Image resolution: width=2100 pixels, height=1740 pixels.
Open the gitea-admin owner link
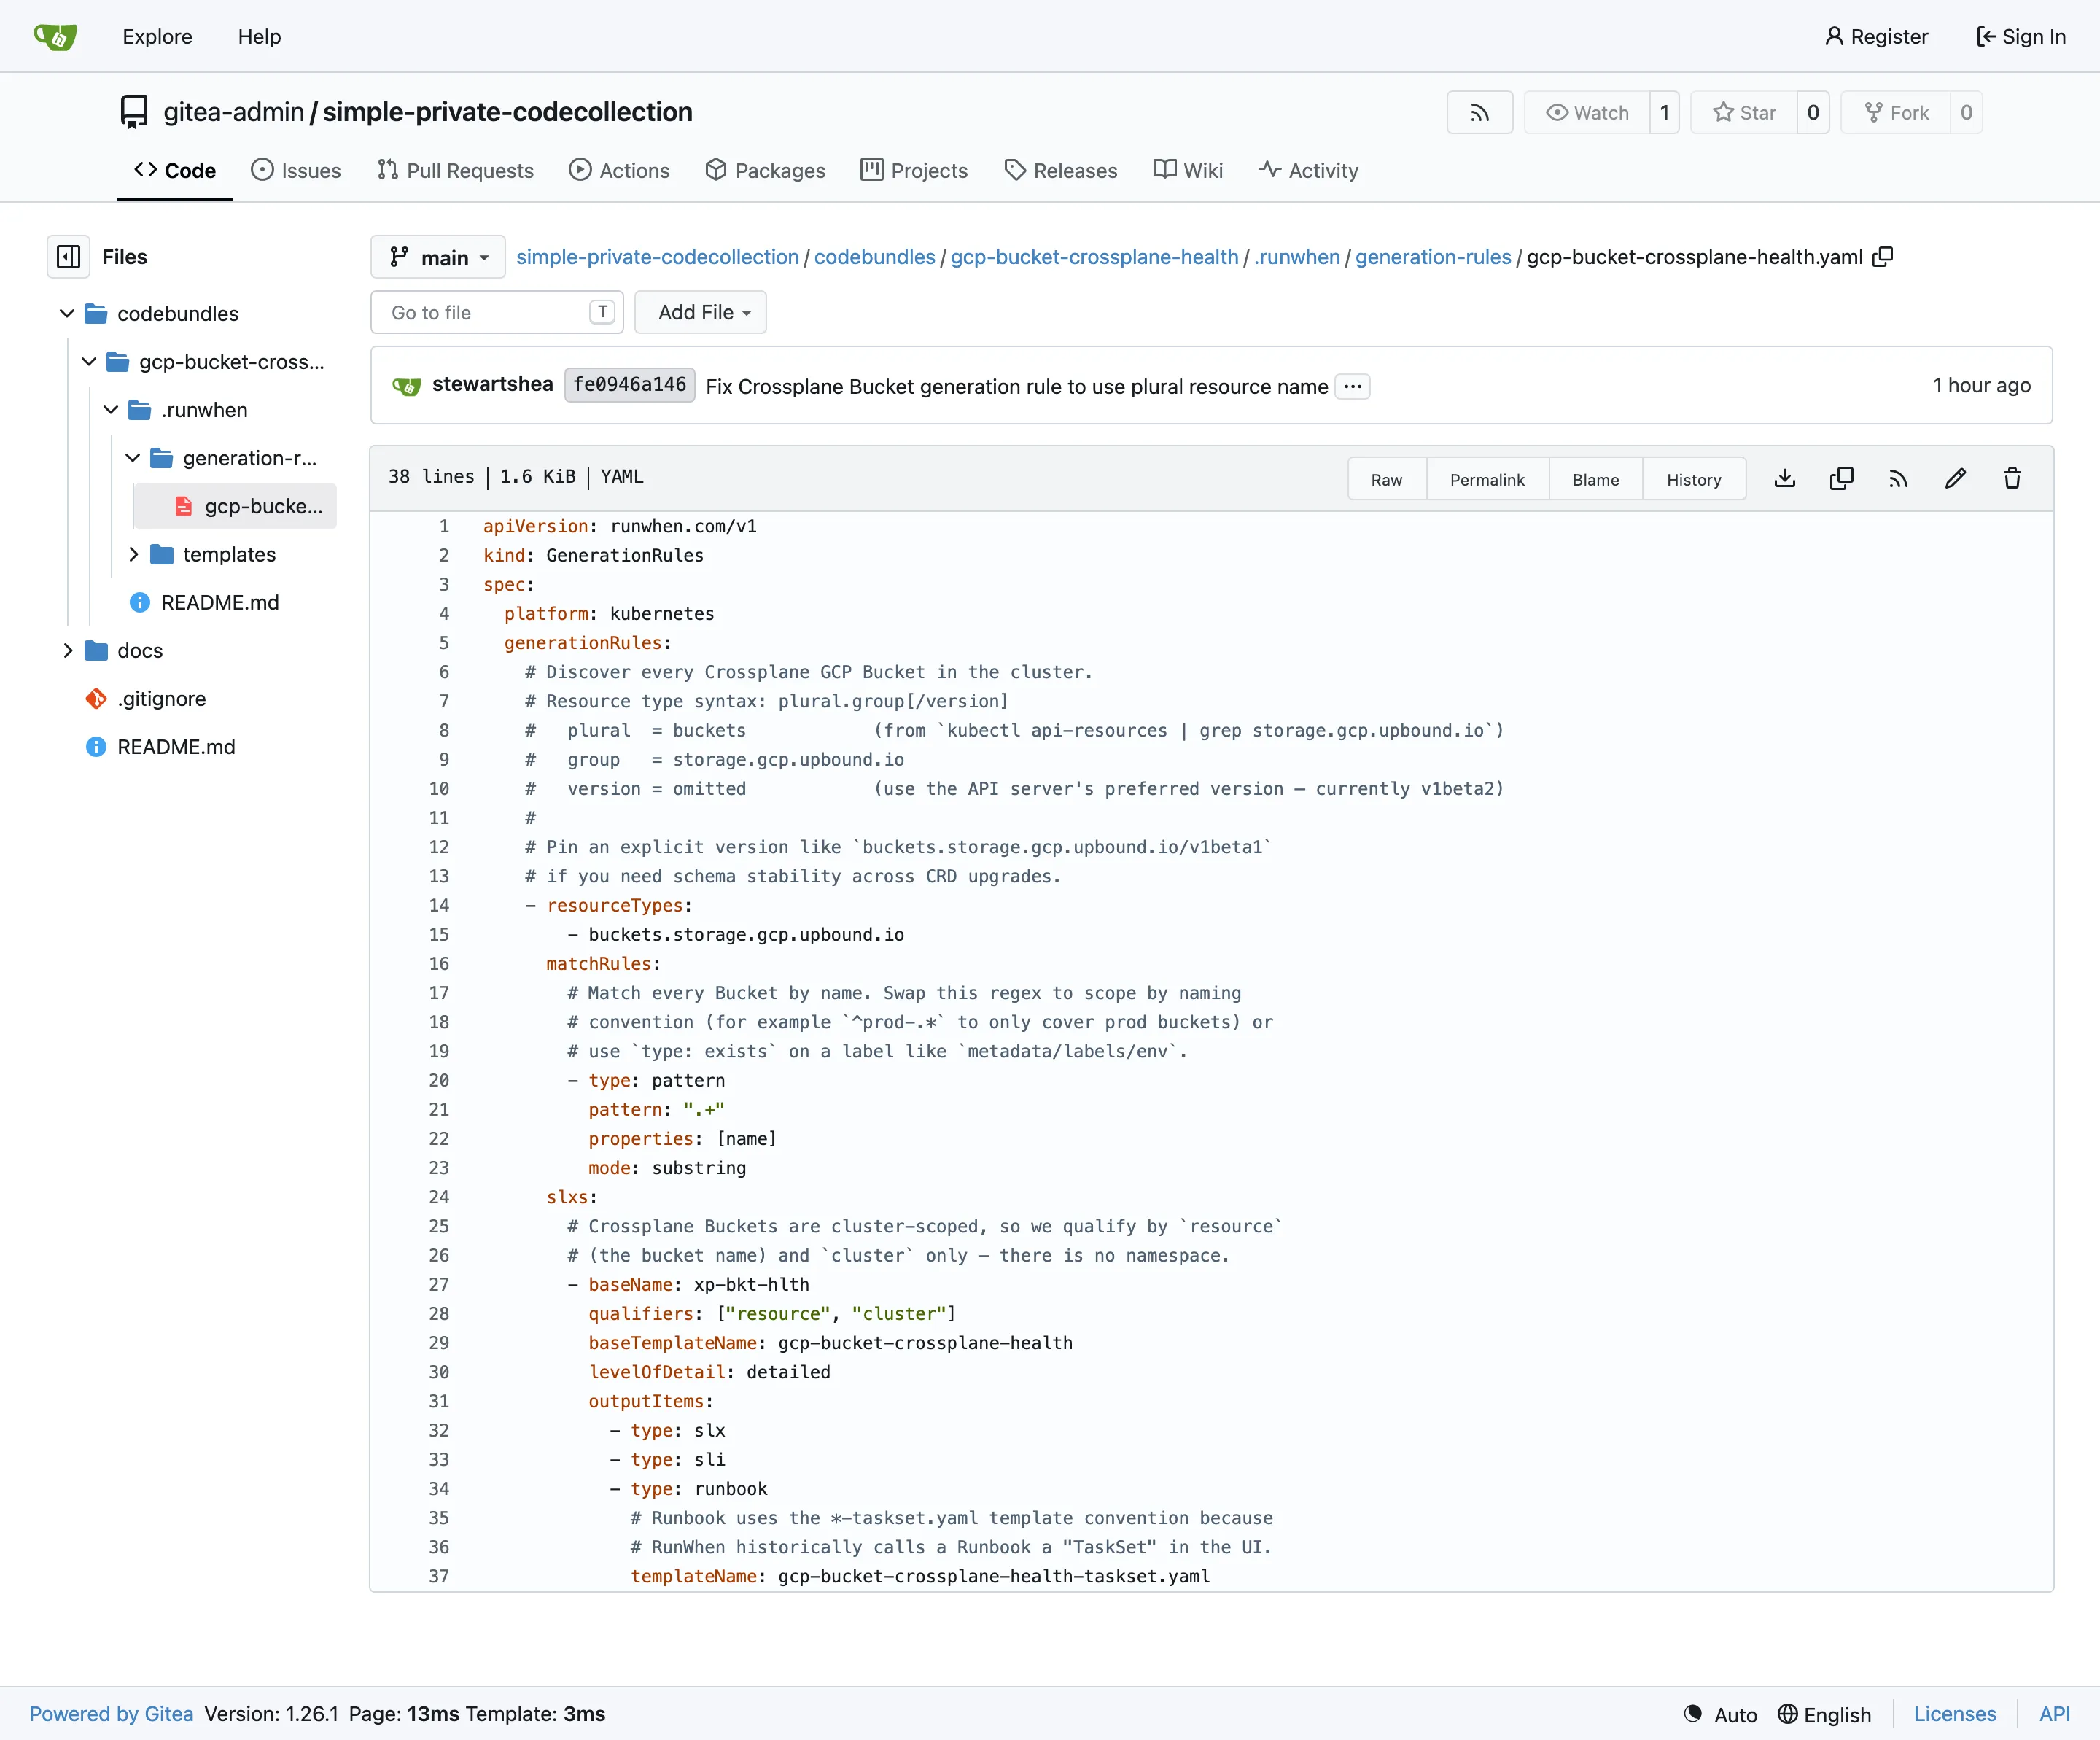234,112
